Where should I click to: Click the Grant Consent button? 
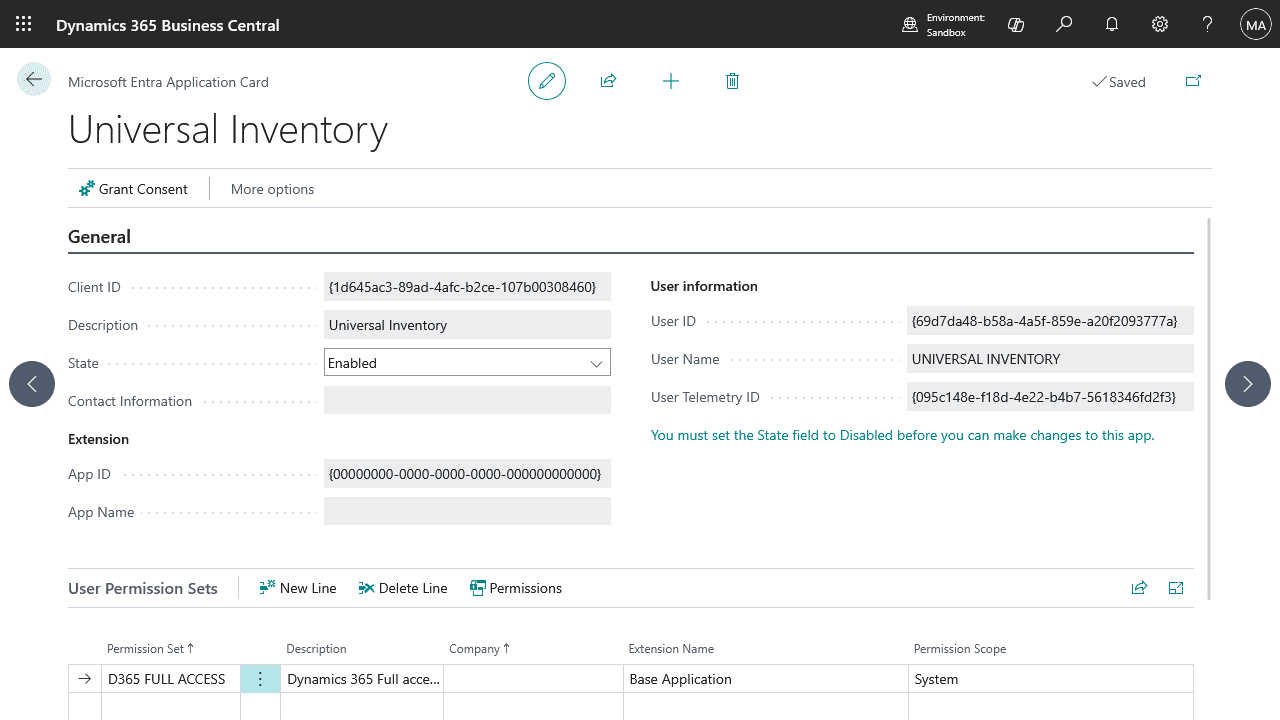[133, 189]
